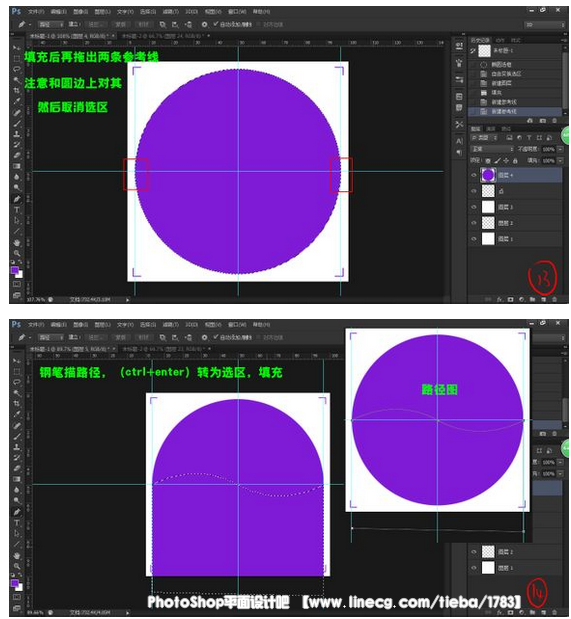Open 窗口(W) menu in bottom window
The width and height of the screenshot is (571, 619).
237,325
